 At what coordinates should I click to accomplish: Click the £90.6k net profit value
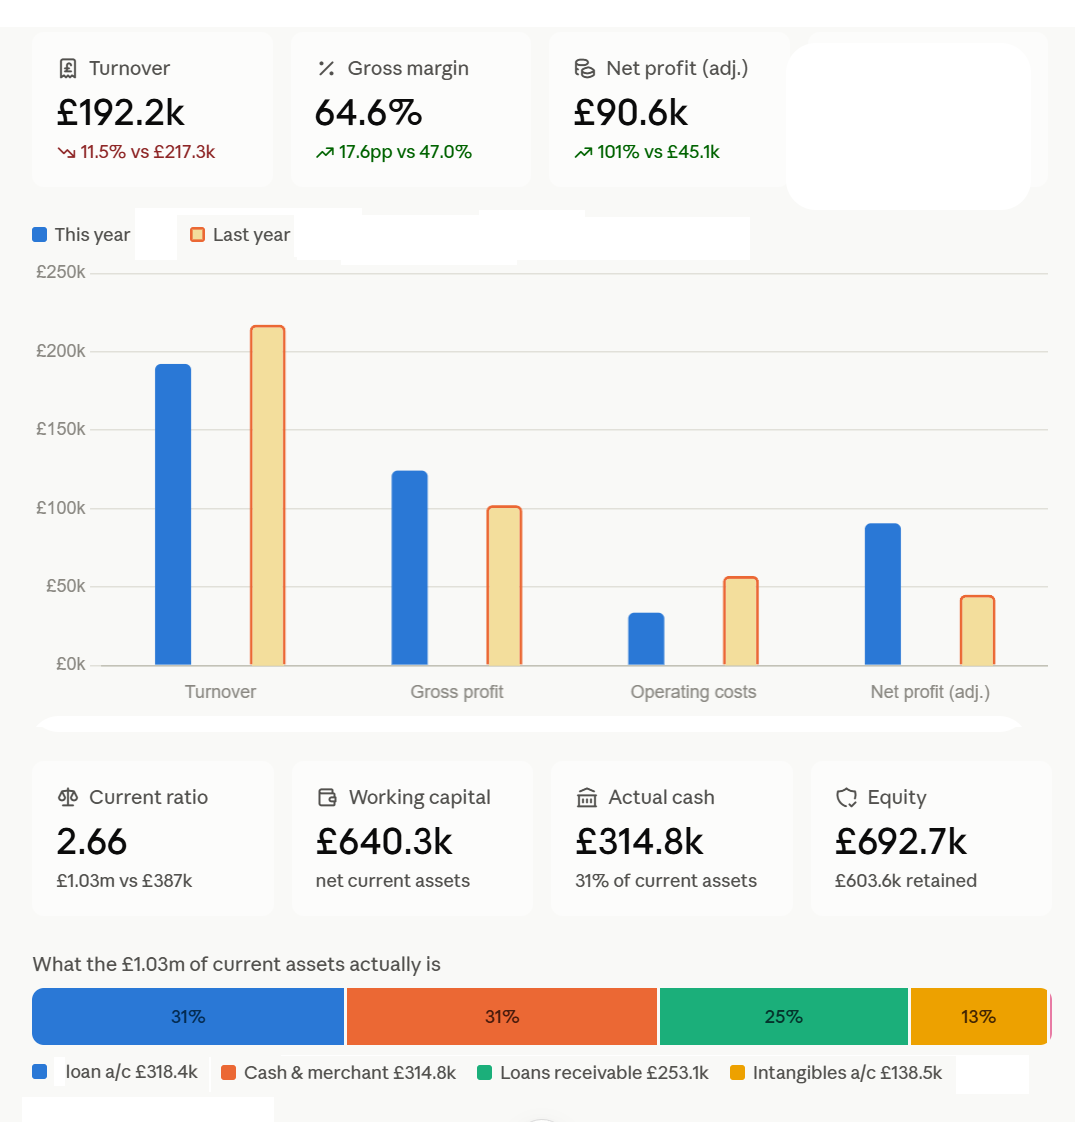[631, 112]
